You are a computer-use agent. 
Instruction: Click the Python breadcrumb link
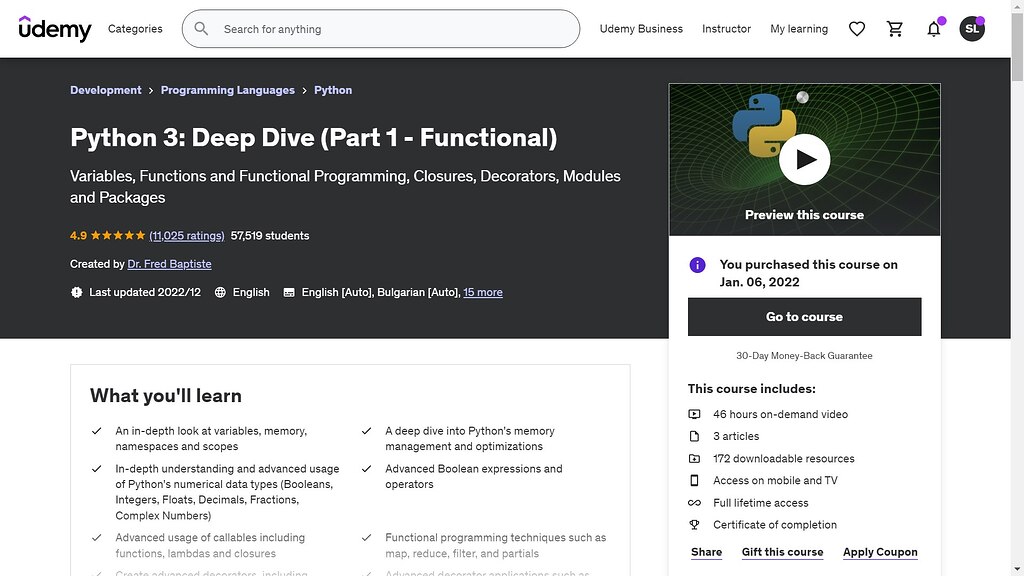click(333, 90)
